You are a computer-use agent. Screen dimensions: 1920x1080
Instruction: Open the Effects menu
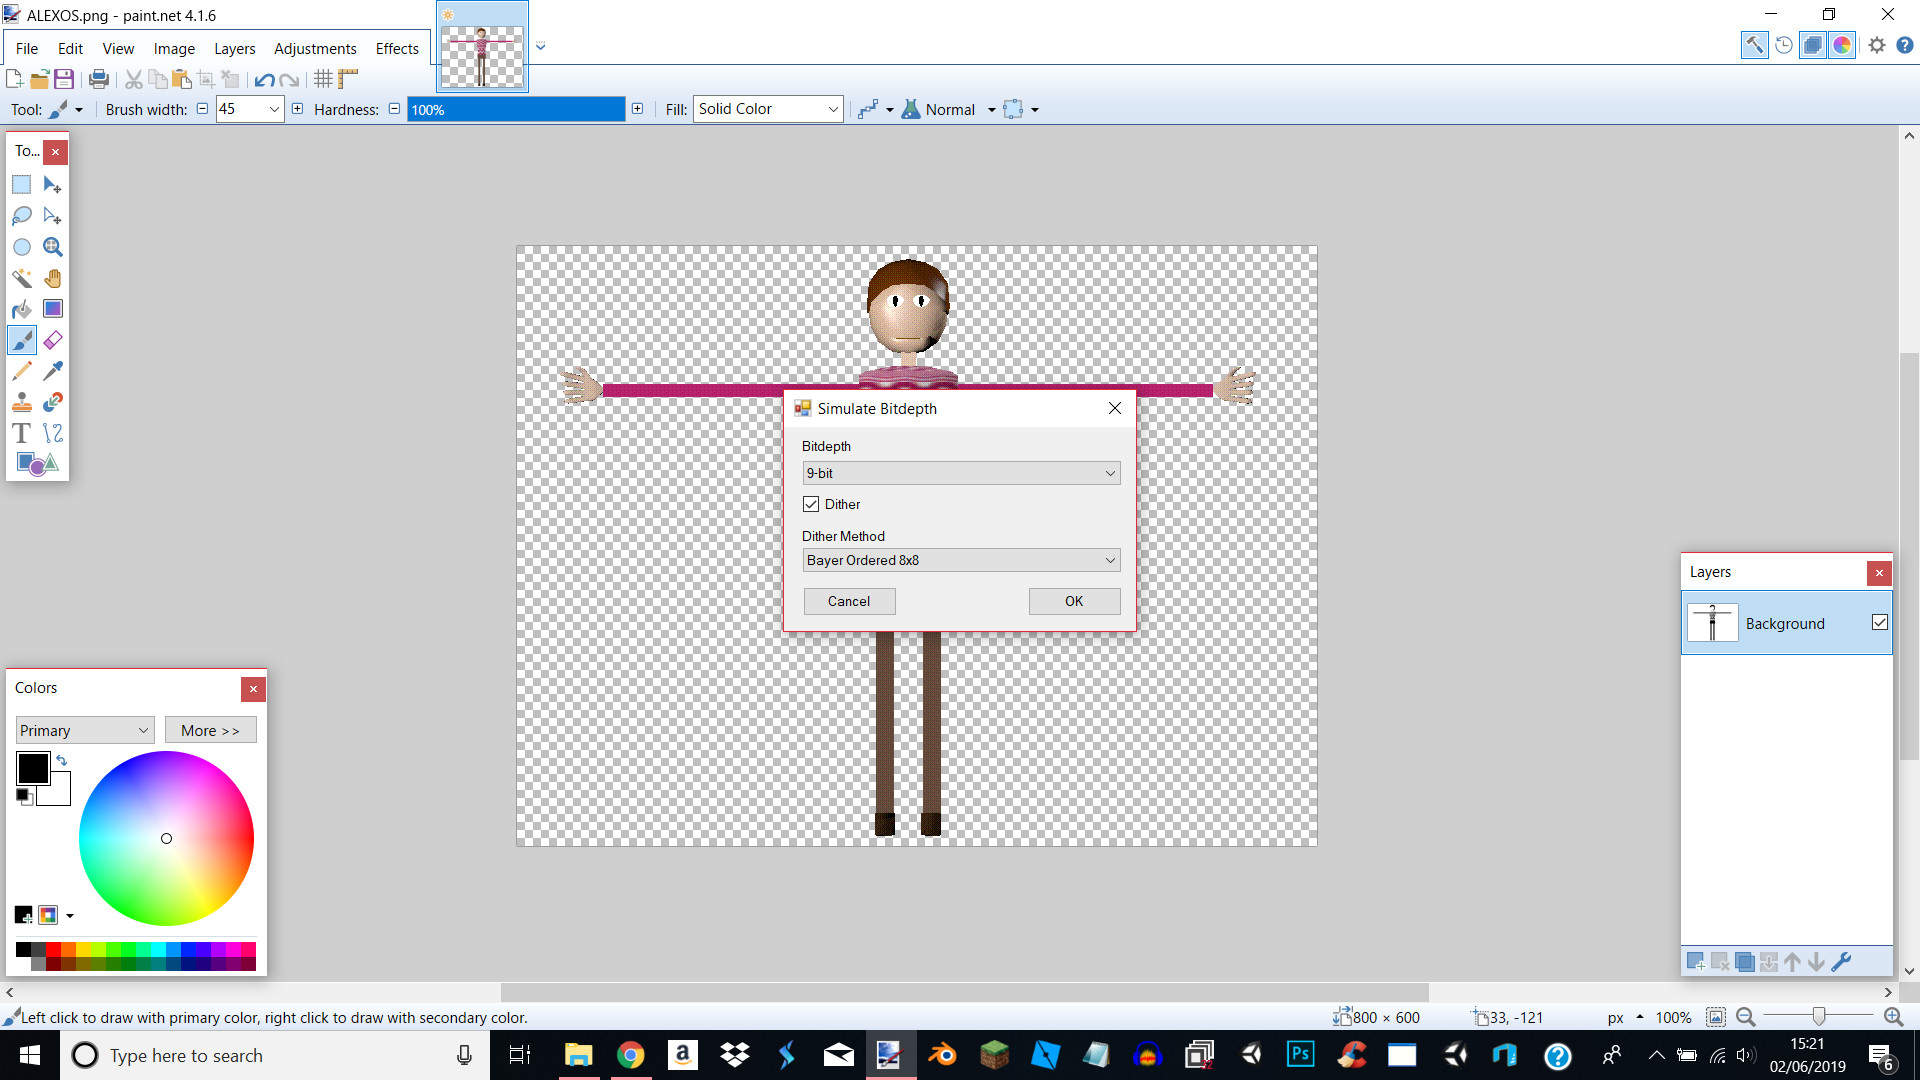pyautogui.click(x=397, y=48)
